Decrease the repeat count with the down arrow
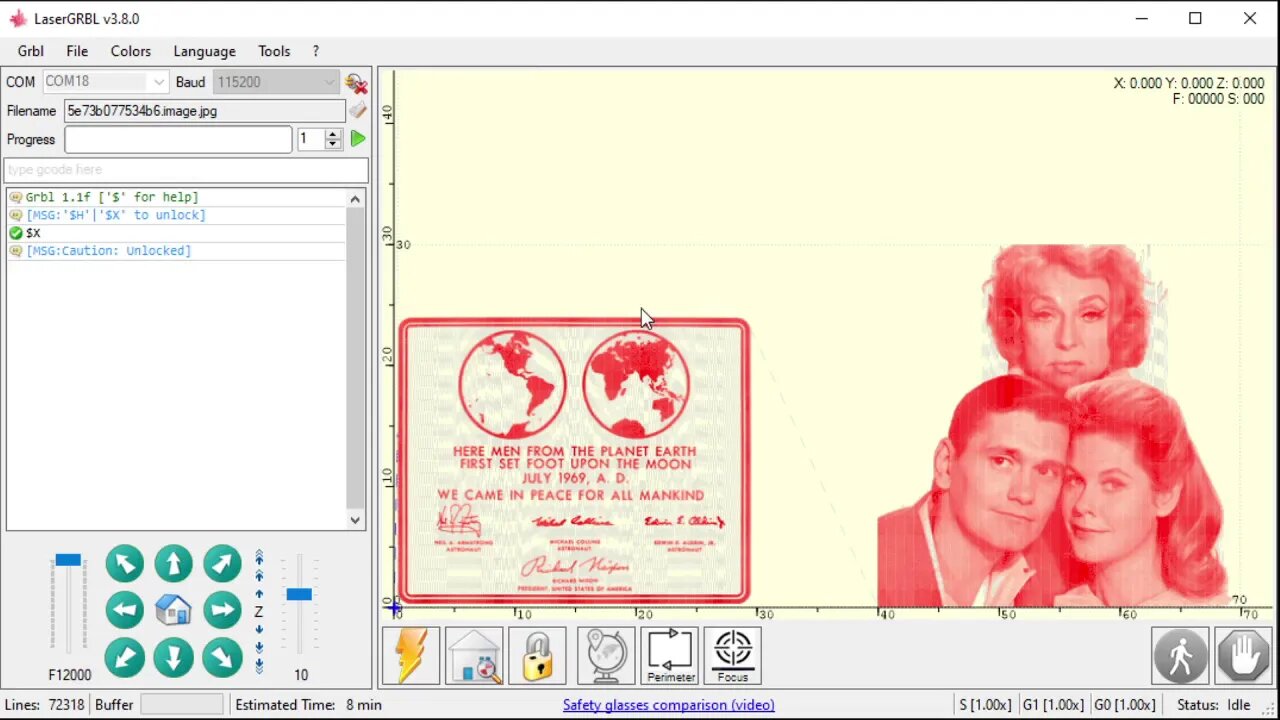The height and width of the screenshot is (720, 1280). click(333, 145)
